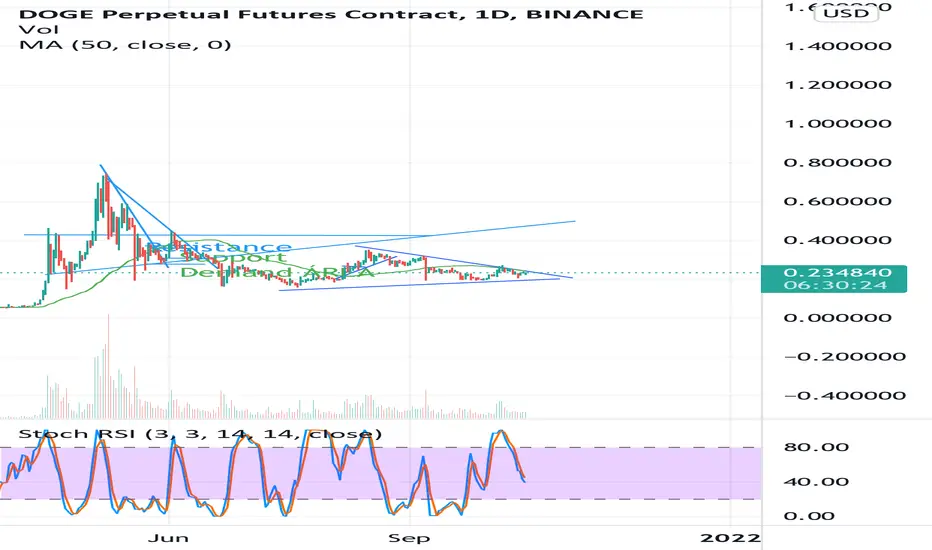Click the 40.00 Stoch RSI axis value
This screenshot has width=932, height=550.
[816, 482]
